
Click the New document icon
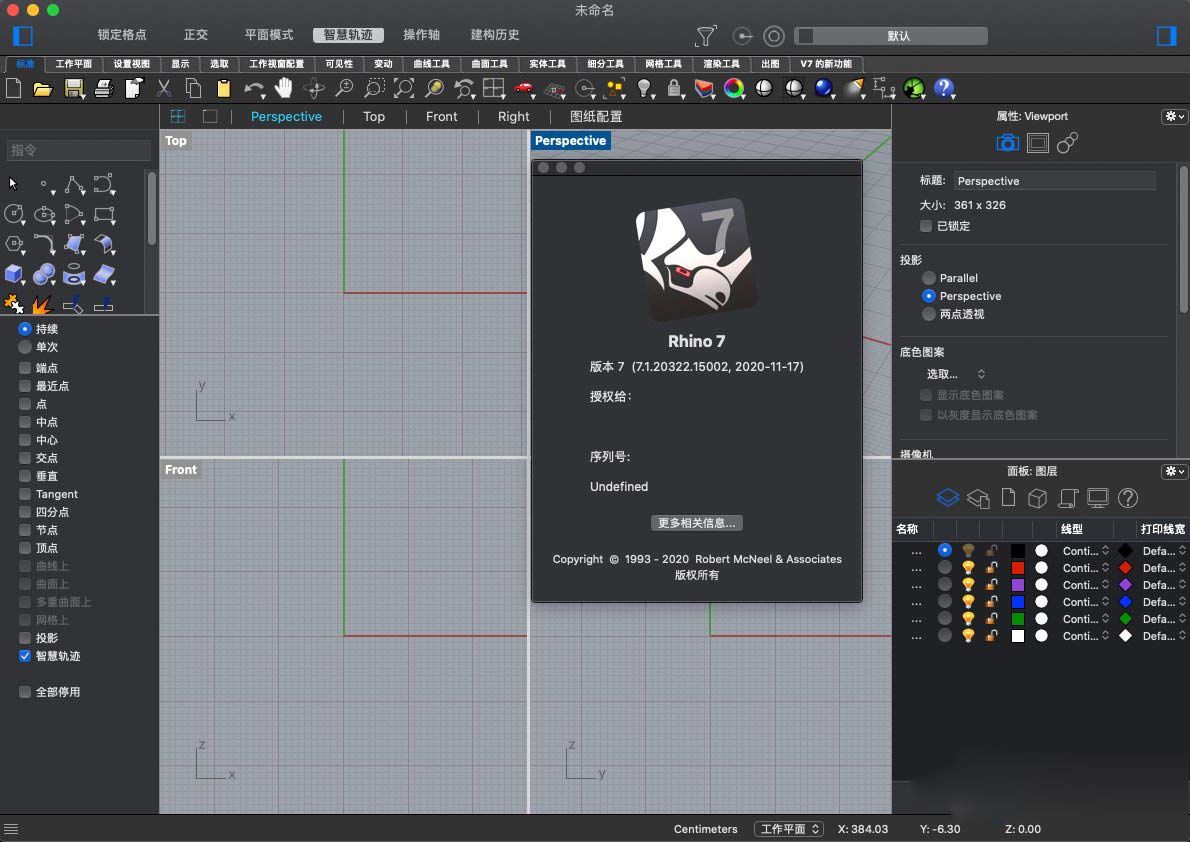tap(14, 88)
